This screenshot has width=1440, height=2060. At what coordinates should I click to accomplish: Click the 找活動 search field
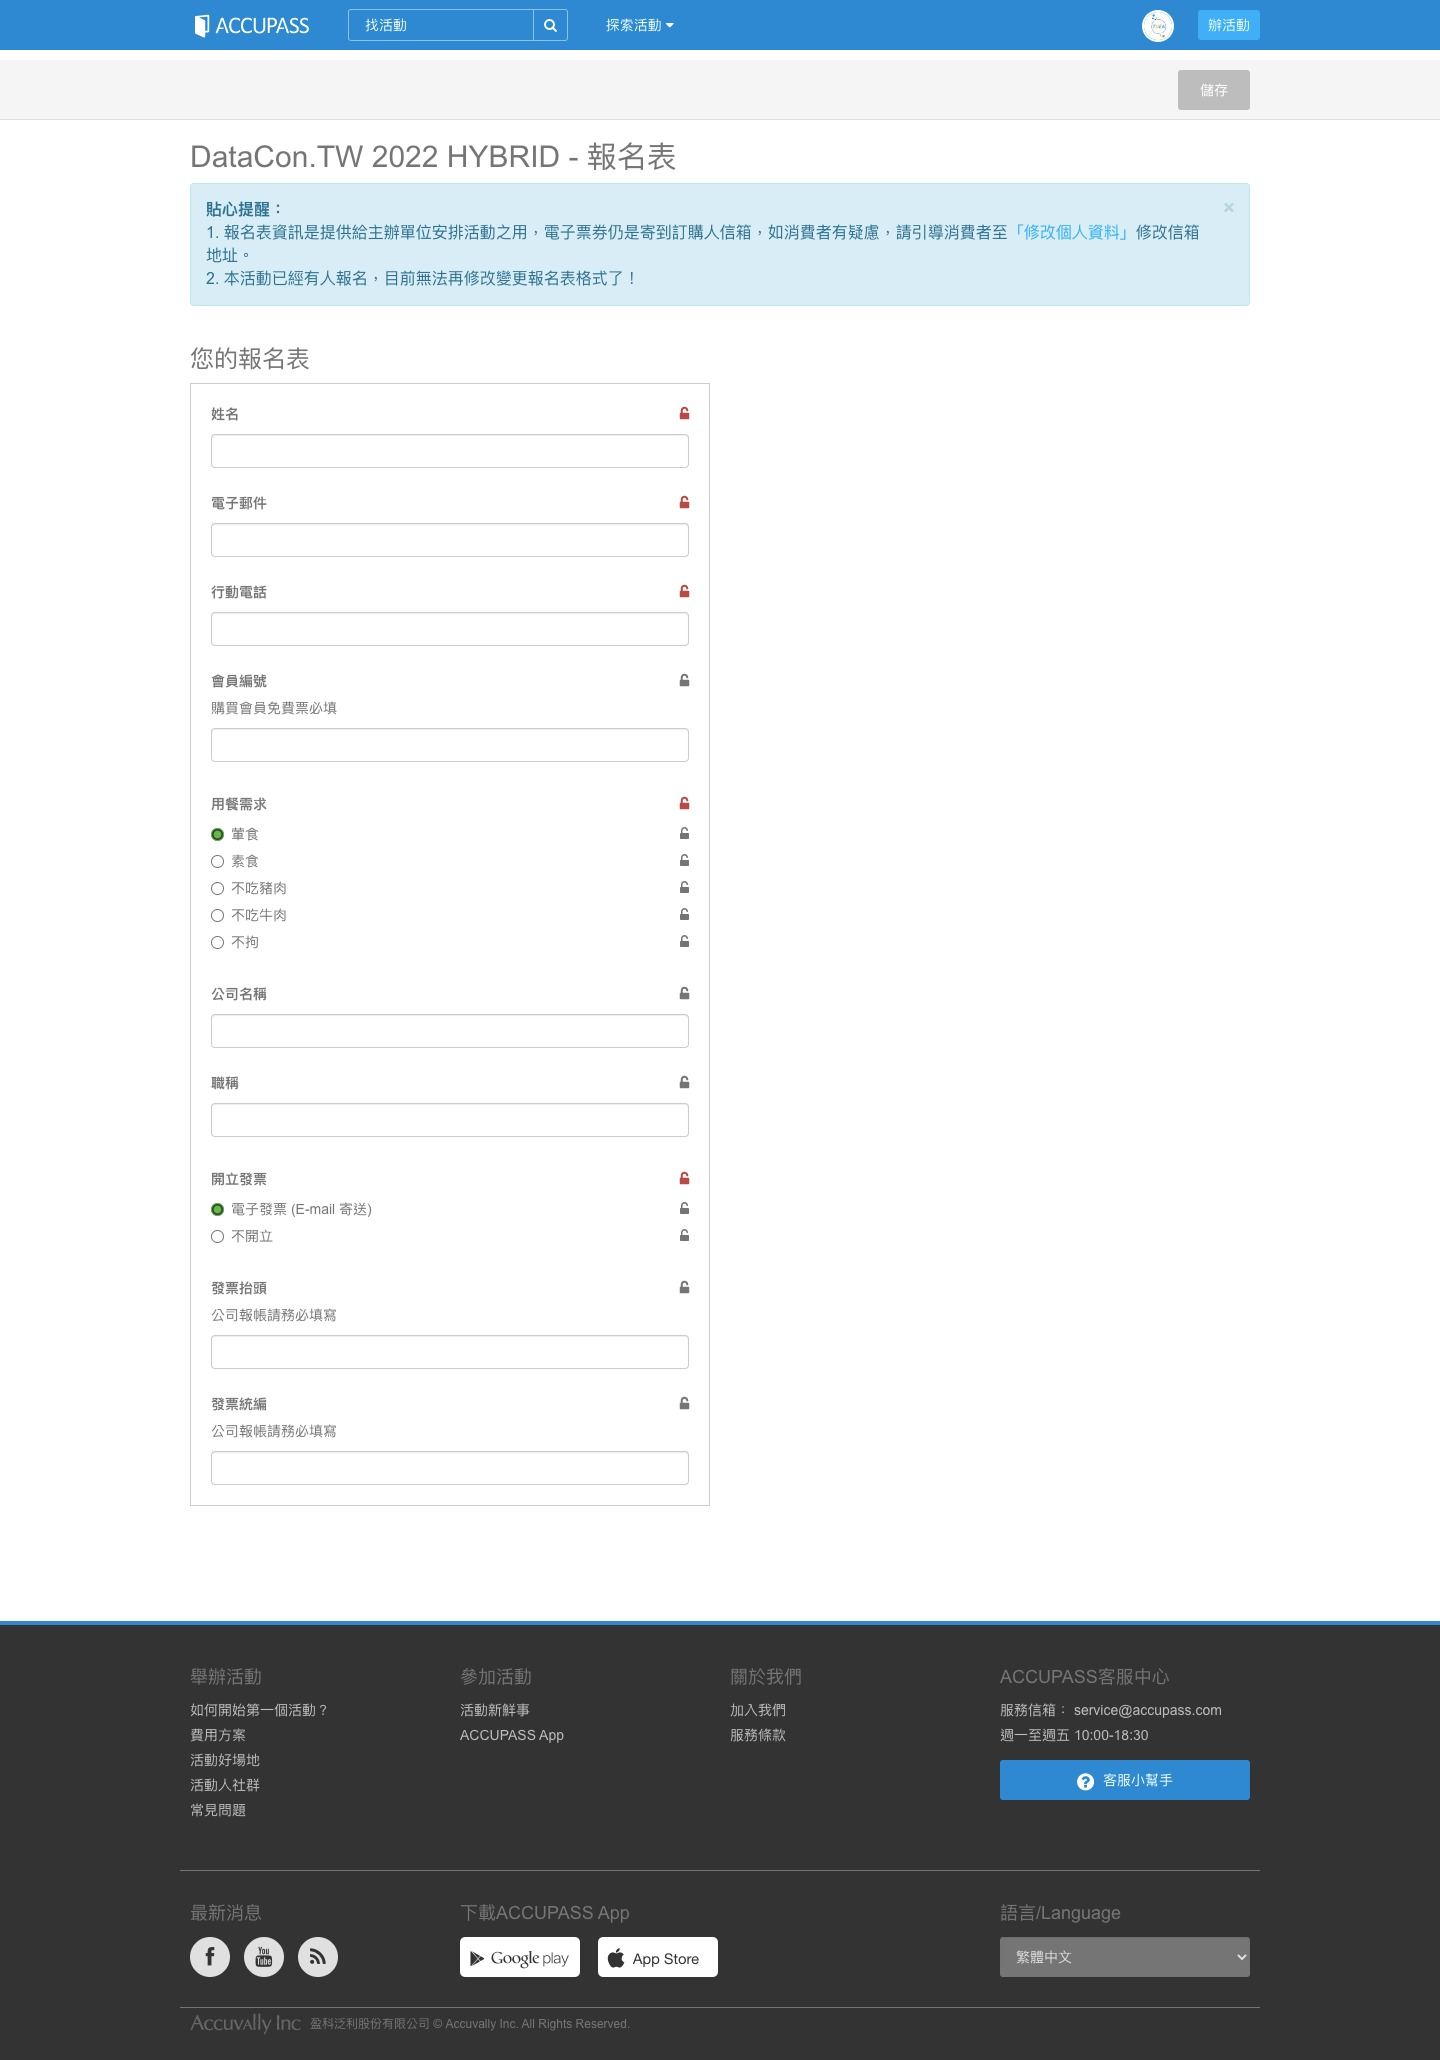tap(441, 25)
